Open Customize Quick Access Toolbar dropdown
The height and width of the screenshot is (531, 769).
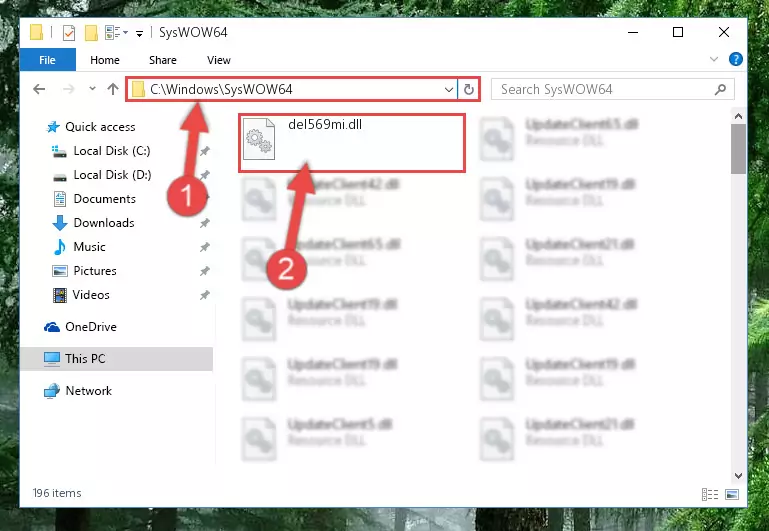139,33
